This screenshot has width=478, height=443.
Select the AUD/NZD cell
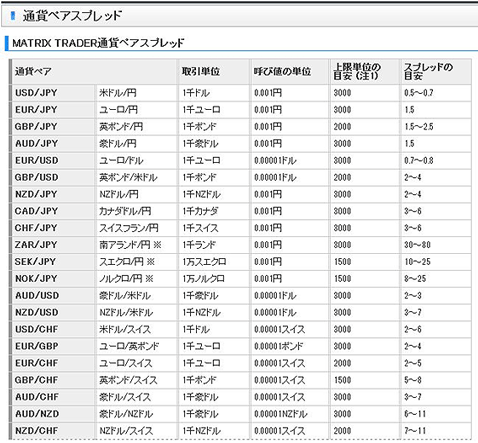click(53, 414)
